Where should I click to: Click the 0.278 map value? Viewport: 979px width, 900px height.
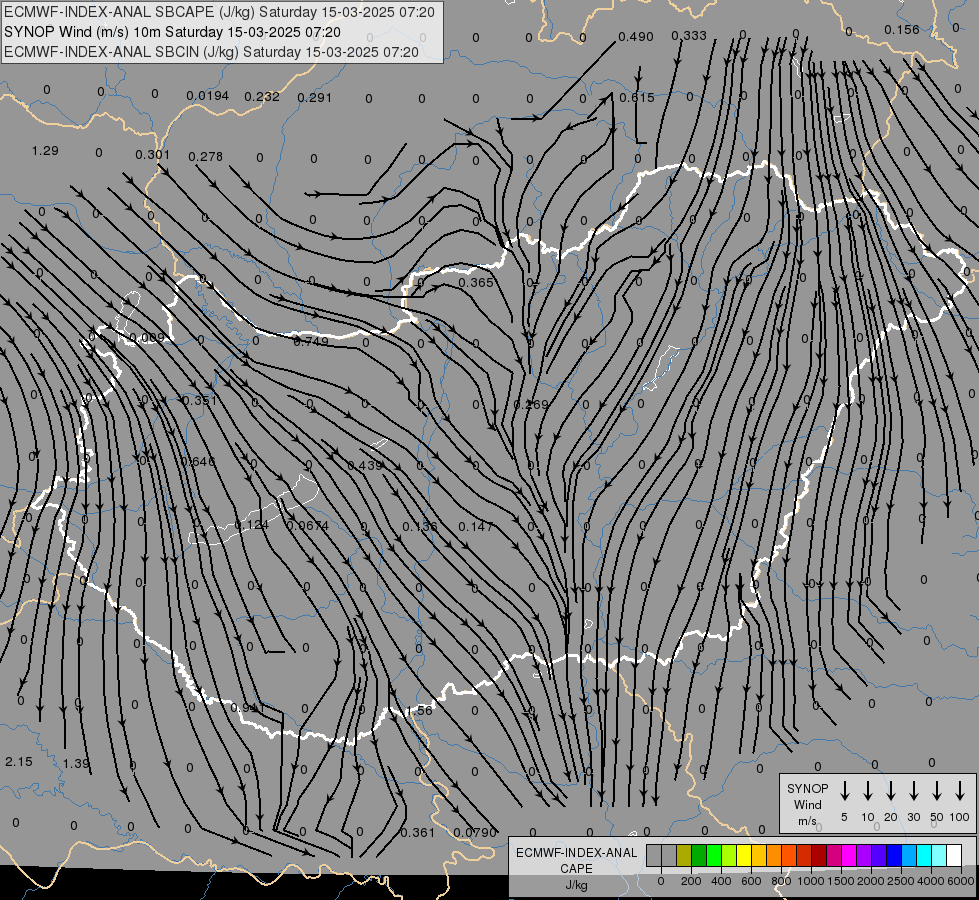click(x=205, y=156)
